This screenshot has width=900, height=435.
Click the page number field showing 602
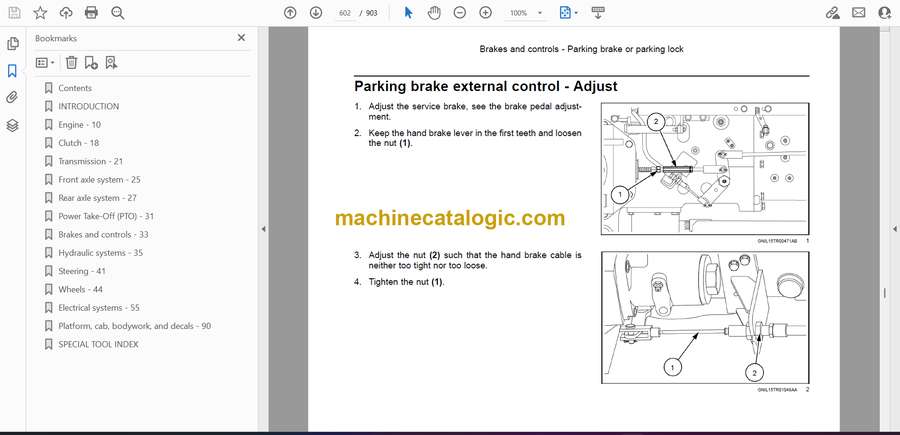pos(344,13)
